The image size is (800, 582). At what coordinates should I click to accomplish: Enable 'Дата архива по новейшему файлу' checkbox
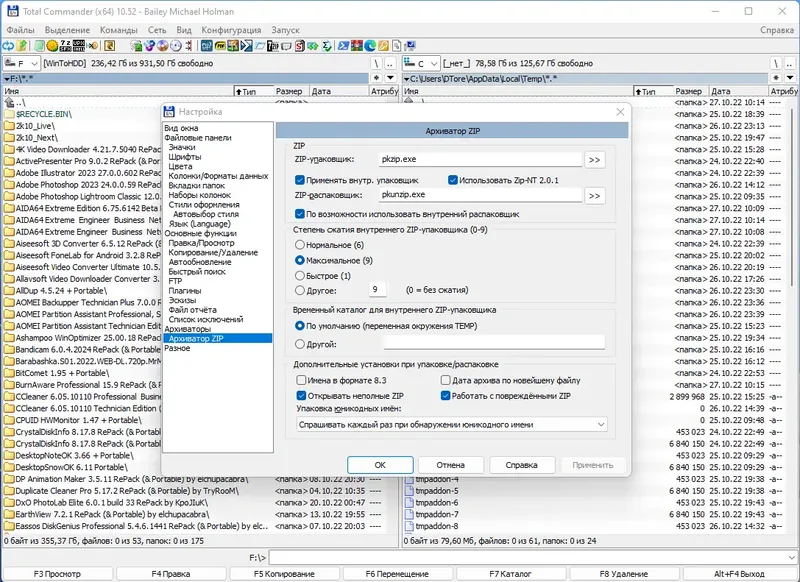pos(445,380)
